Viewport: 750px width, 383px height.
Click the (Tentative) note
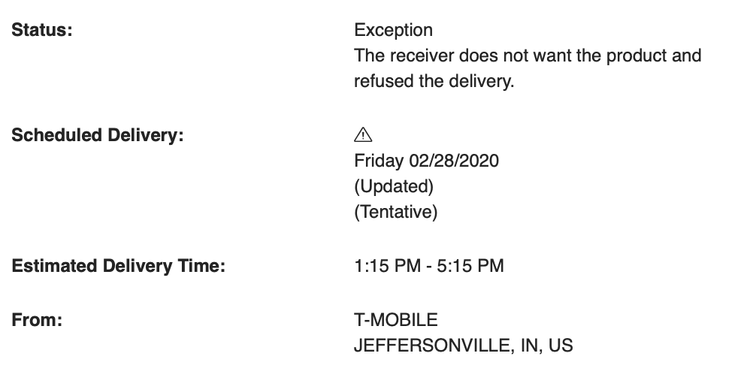396,212
